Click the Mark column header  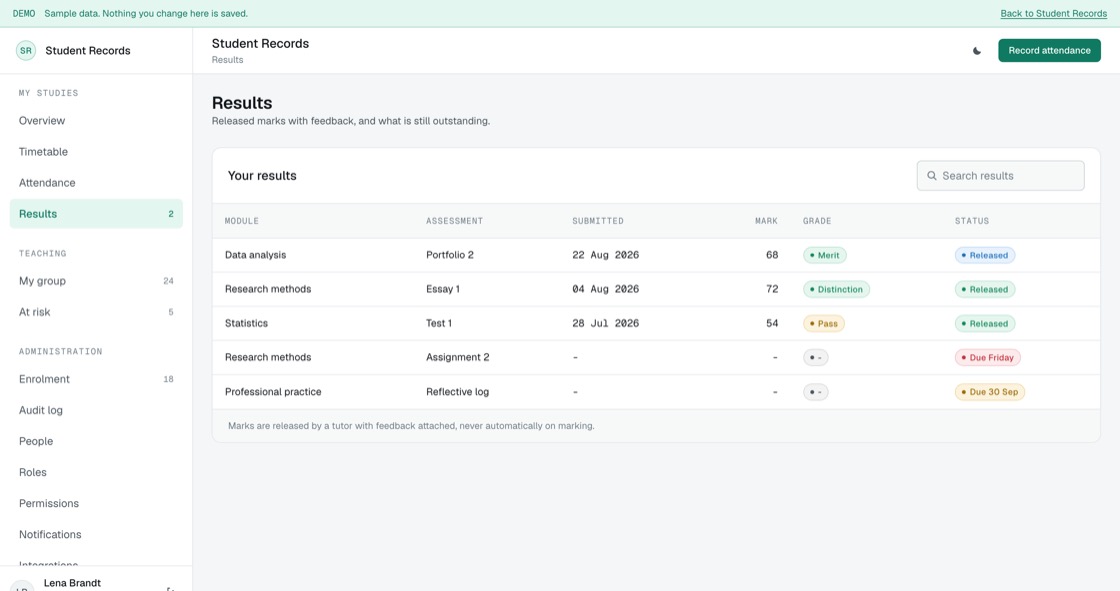tap(766, 222)
